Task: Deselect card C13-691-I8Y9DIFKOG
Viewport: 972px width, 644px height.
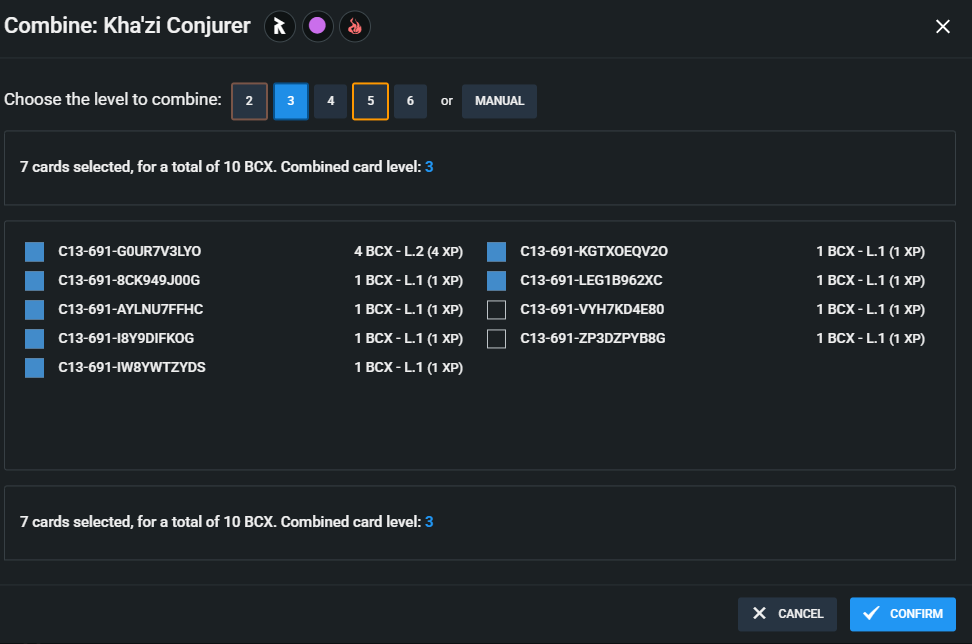Action: point(35,339)
